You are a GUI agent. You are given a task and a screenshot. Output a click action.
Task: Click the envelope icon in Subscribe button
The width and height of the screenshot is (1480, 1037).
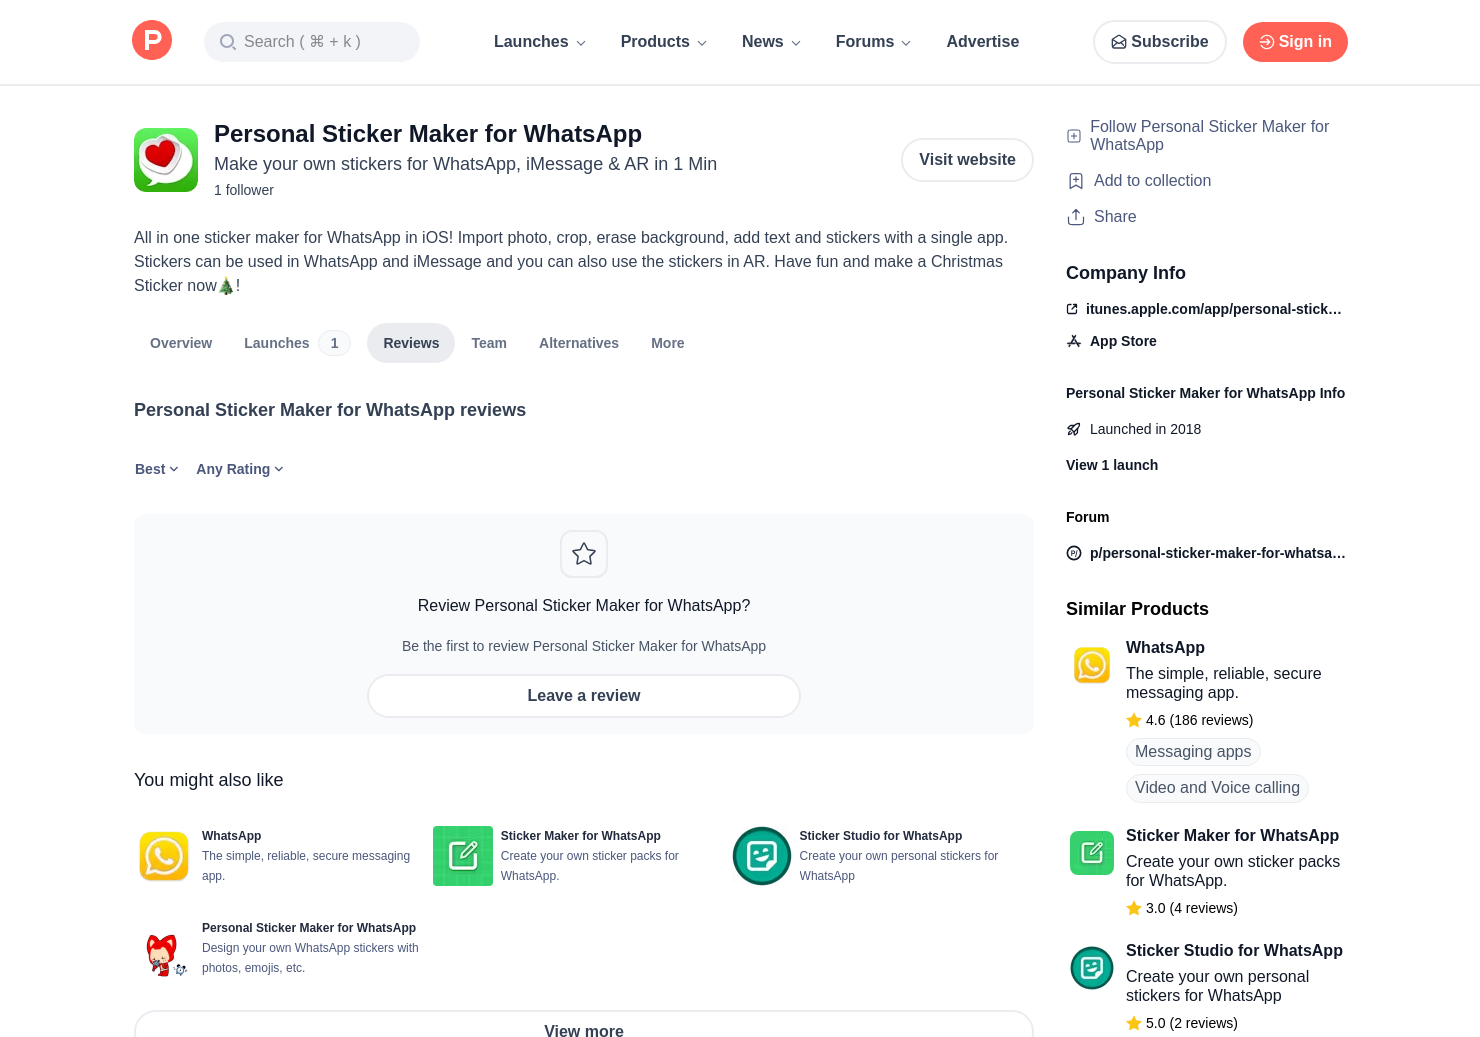1119,42
